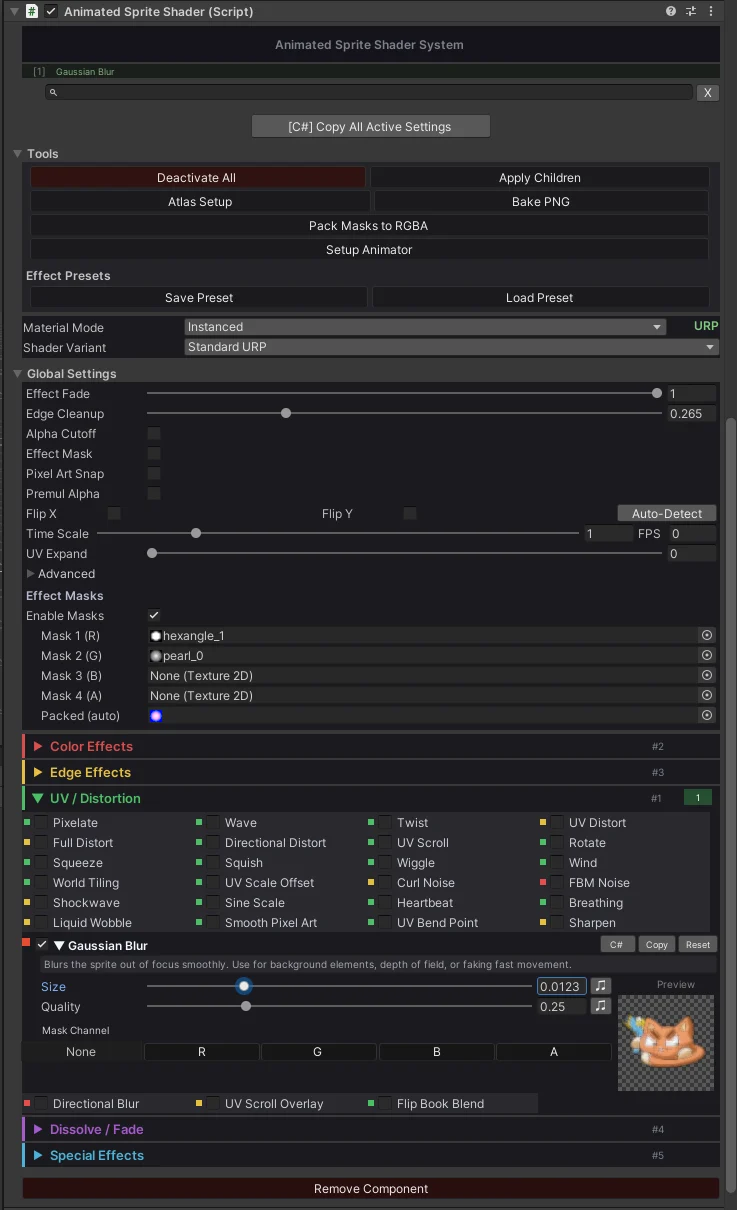Click the Time Scale slider handle
Viewport: 737px width, 1210px height.
click(196, 533)
